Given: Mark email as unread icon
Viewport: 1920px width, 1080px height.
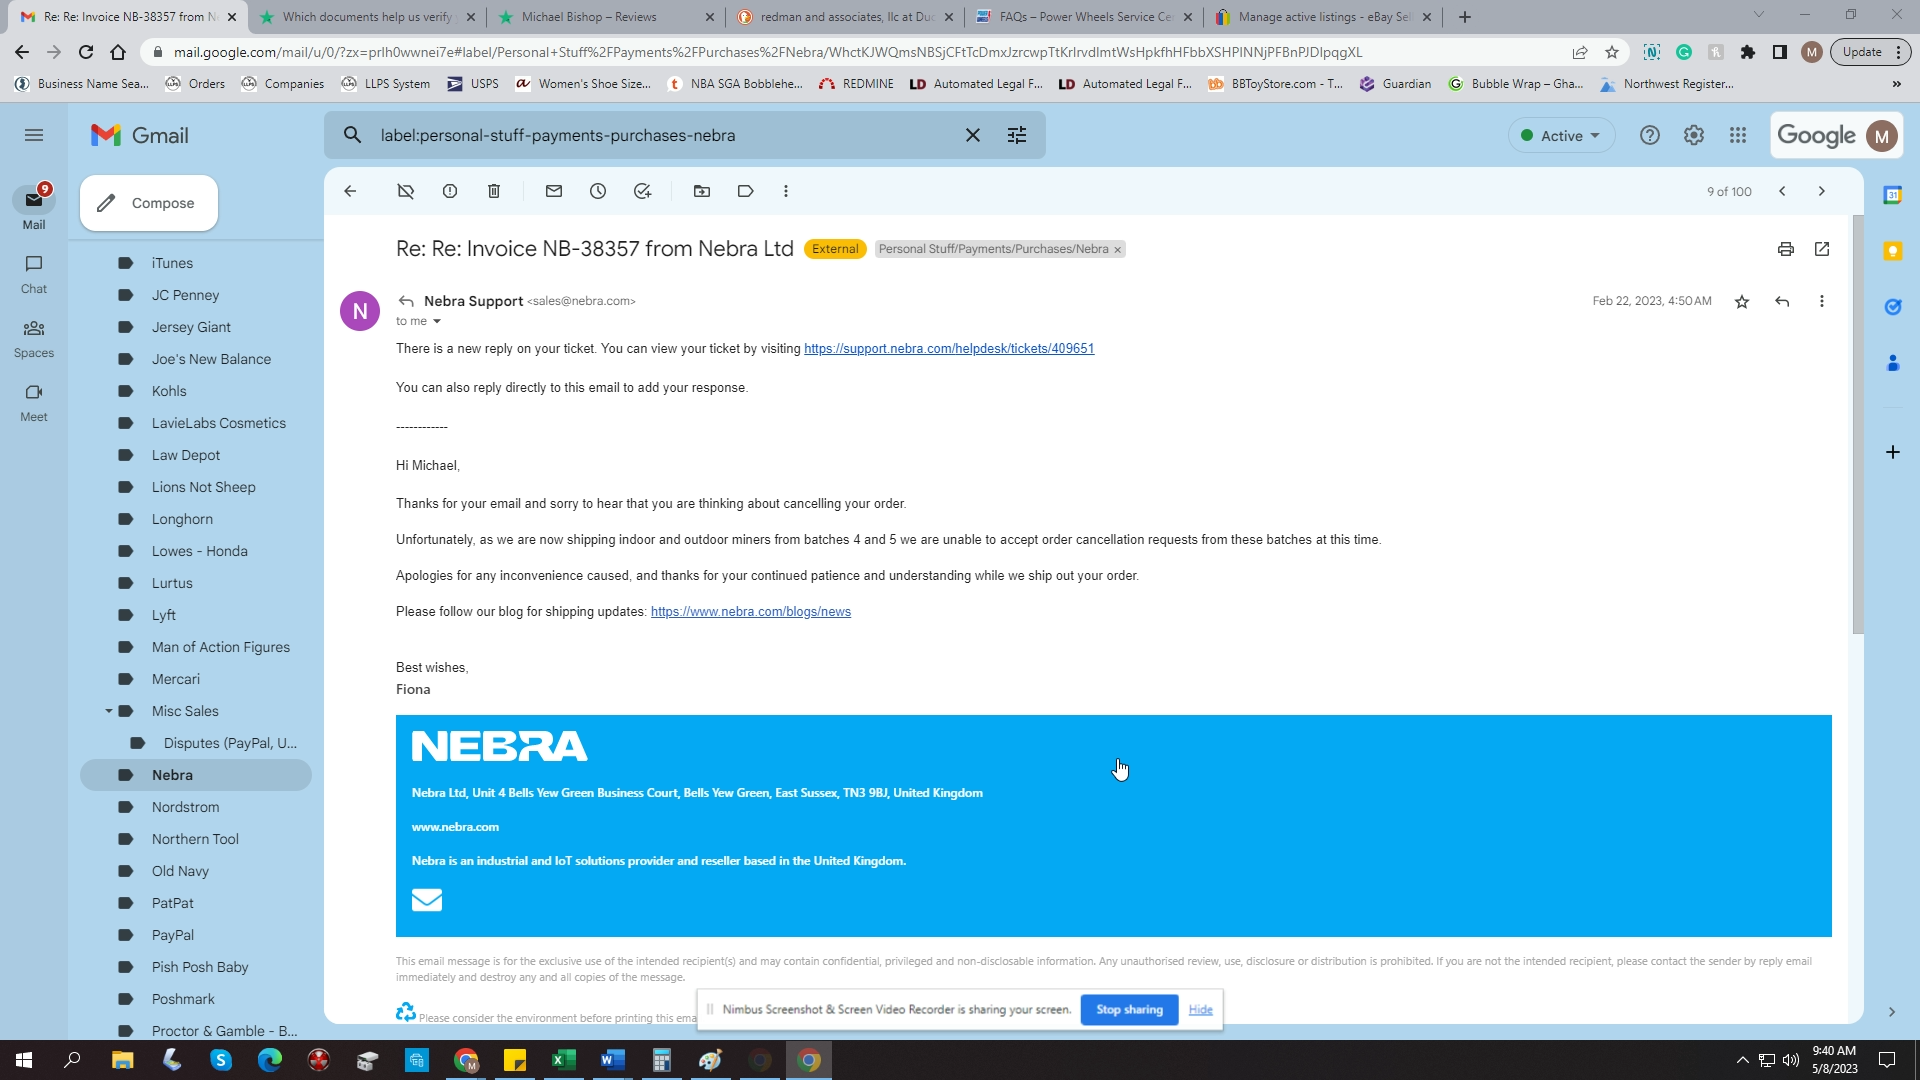Looking at the screenshot, I should (x=554, y=191).
